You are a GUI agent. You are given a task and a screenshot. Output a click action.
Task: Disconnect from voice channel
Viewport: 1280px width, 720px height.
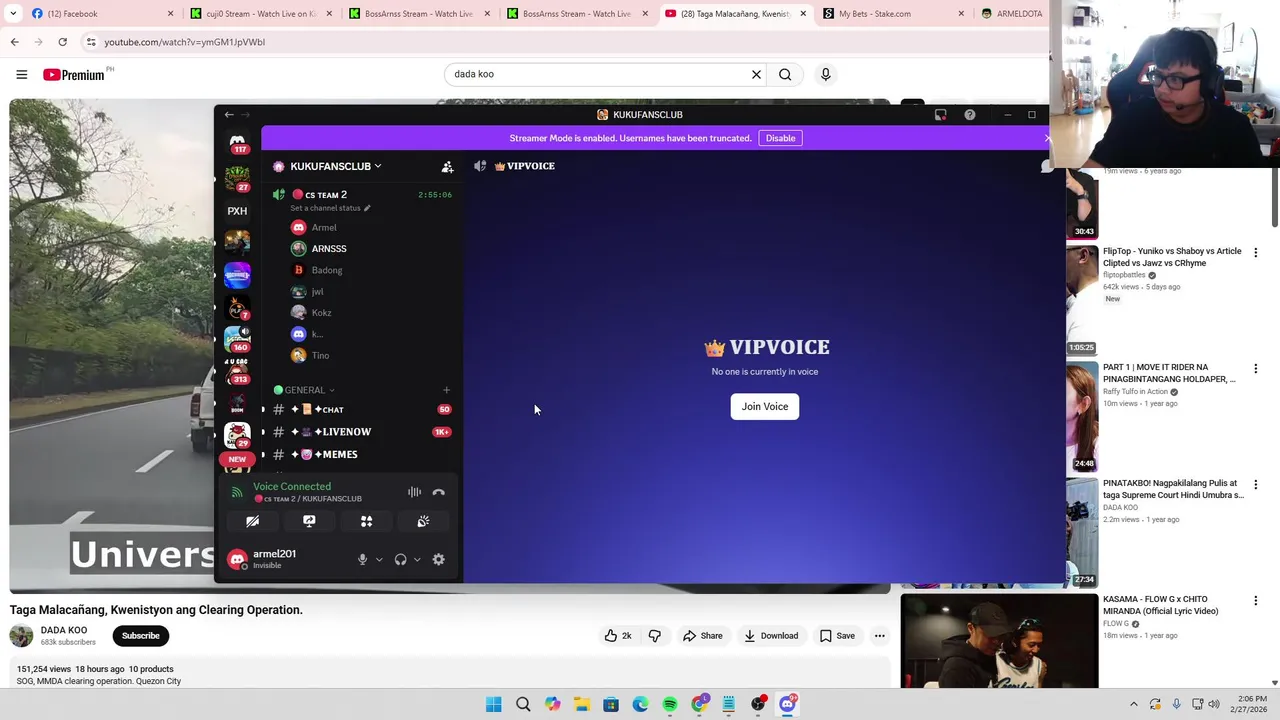tap(438, 492)
